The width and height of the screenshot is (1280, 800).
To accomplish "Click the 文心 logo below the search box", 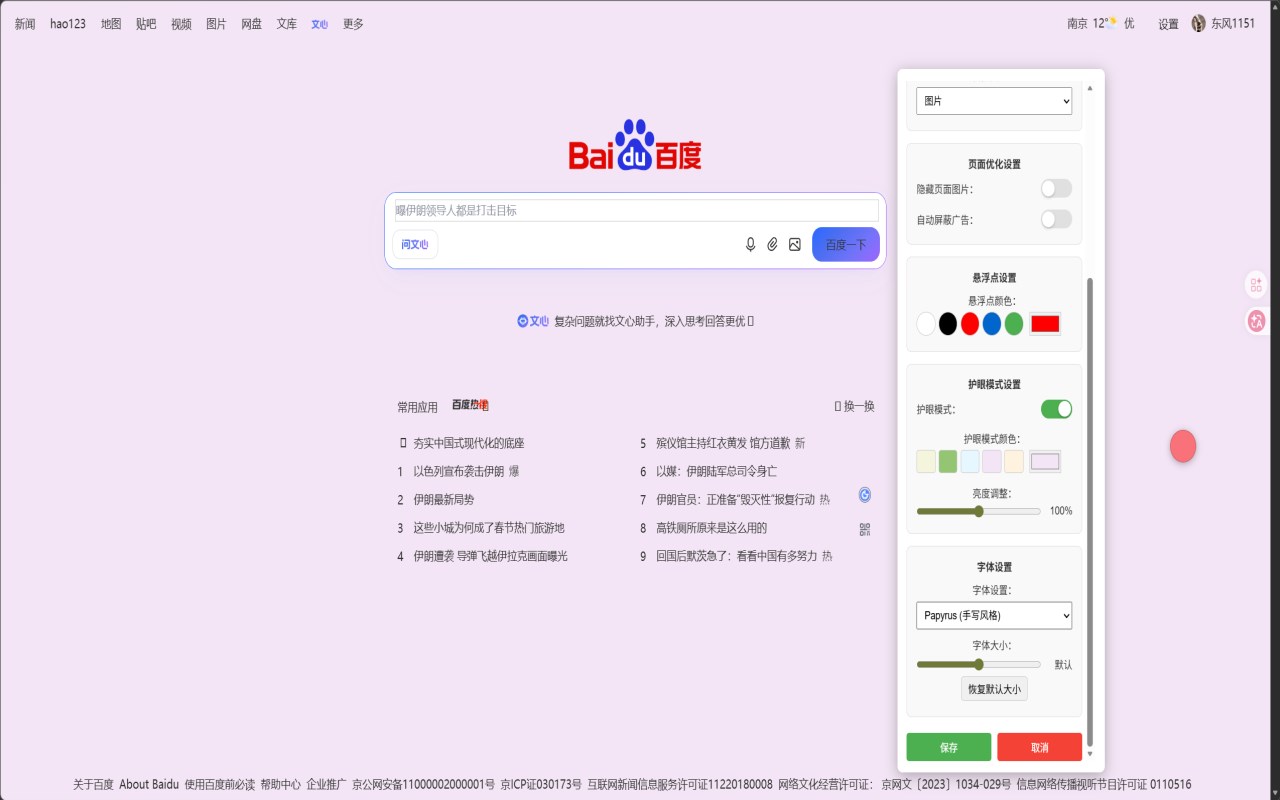I will [x=533, y=321].
